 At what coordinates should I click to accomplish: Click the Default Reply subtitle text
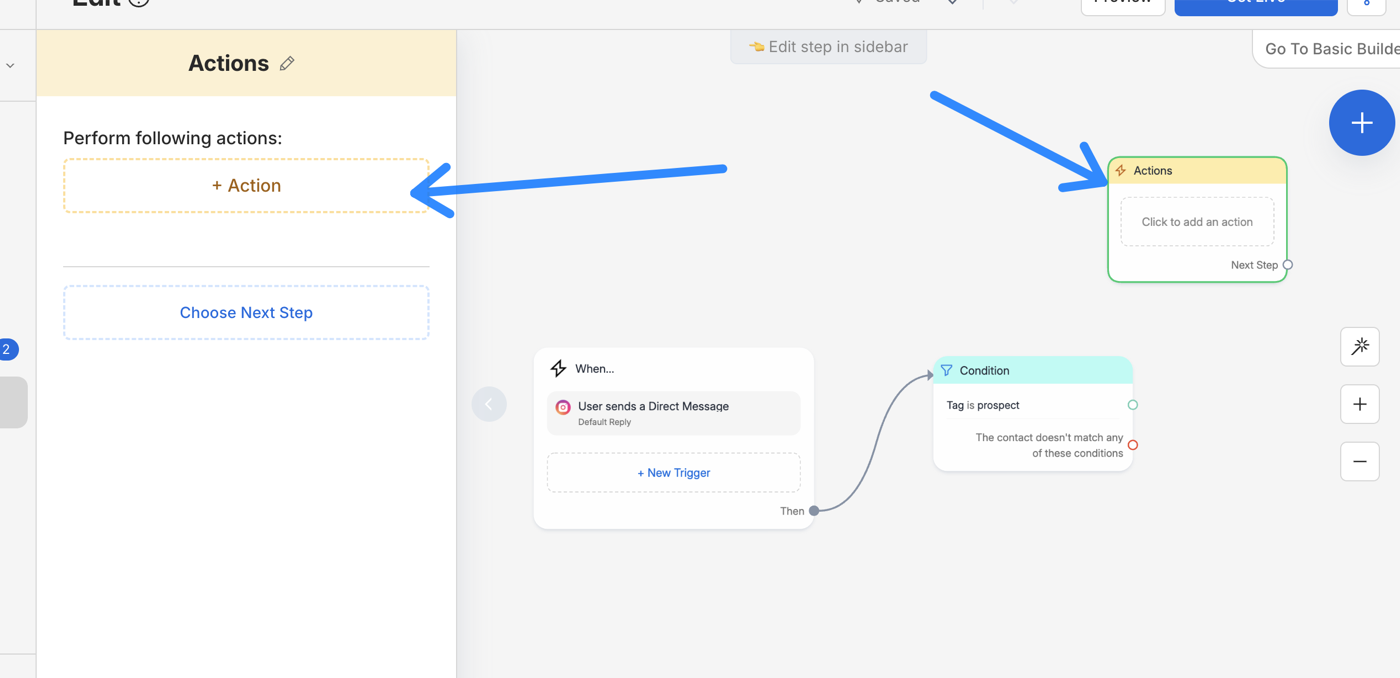point(604,422)
